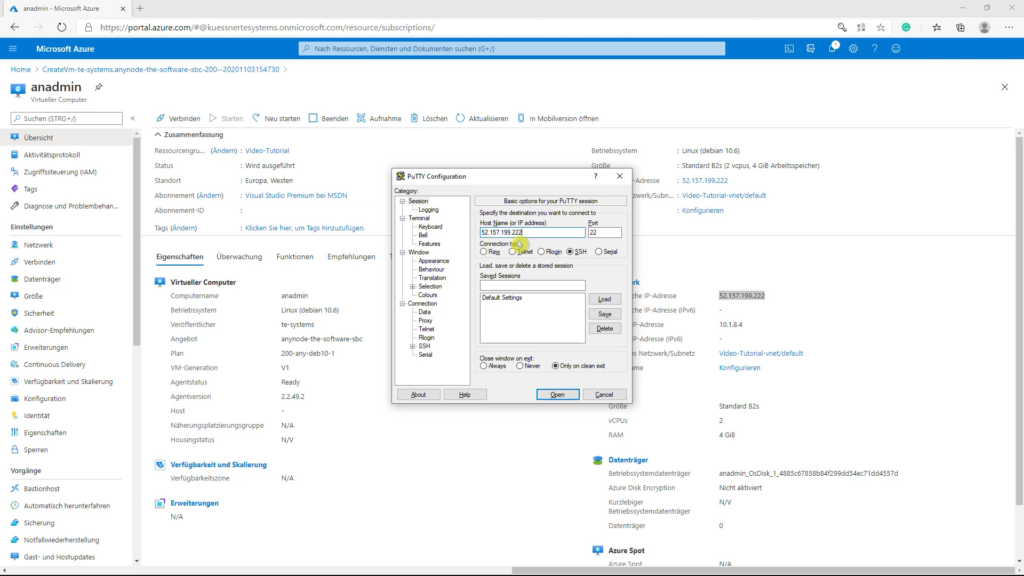This screenshot has width=1024, height=576.
Task: Click In Mobilversion öffnen
Action: tap(558, 118)
